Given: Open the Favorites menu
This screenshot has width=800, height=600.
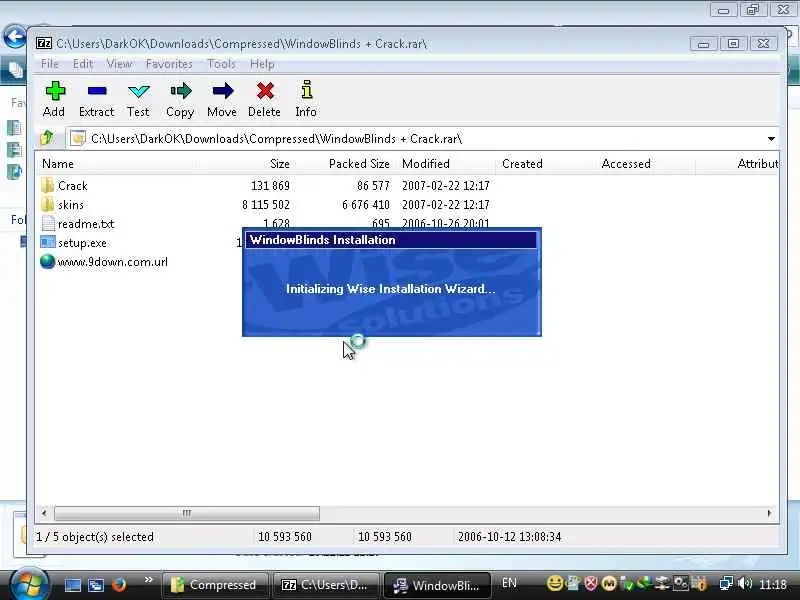Looking at the screenshot, I should (169, 64).
